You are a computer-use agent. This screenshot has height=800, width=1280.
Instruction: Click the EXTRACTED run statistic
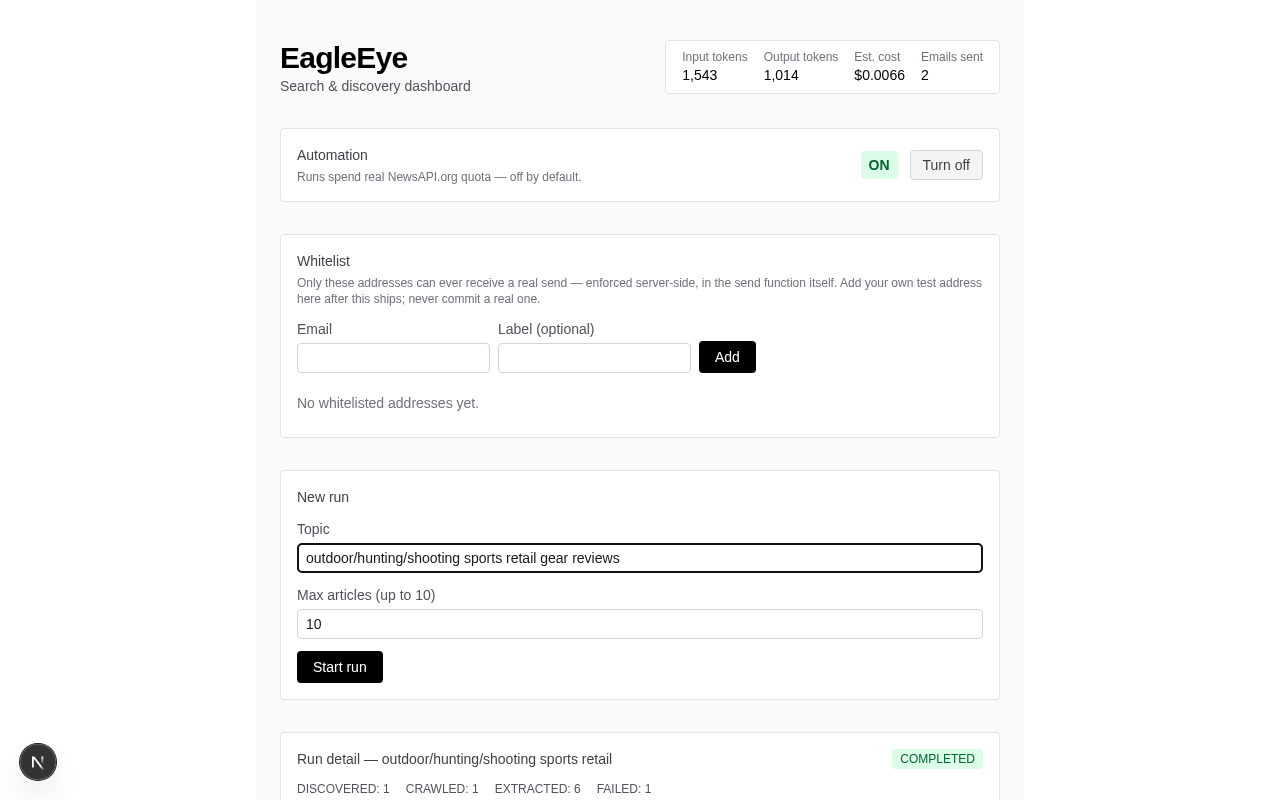point(537,789)
